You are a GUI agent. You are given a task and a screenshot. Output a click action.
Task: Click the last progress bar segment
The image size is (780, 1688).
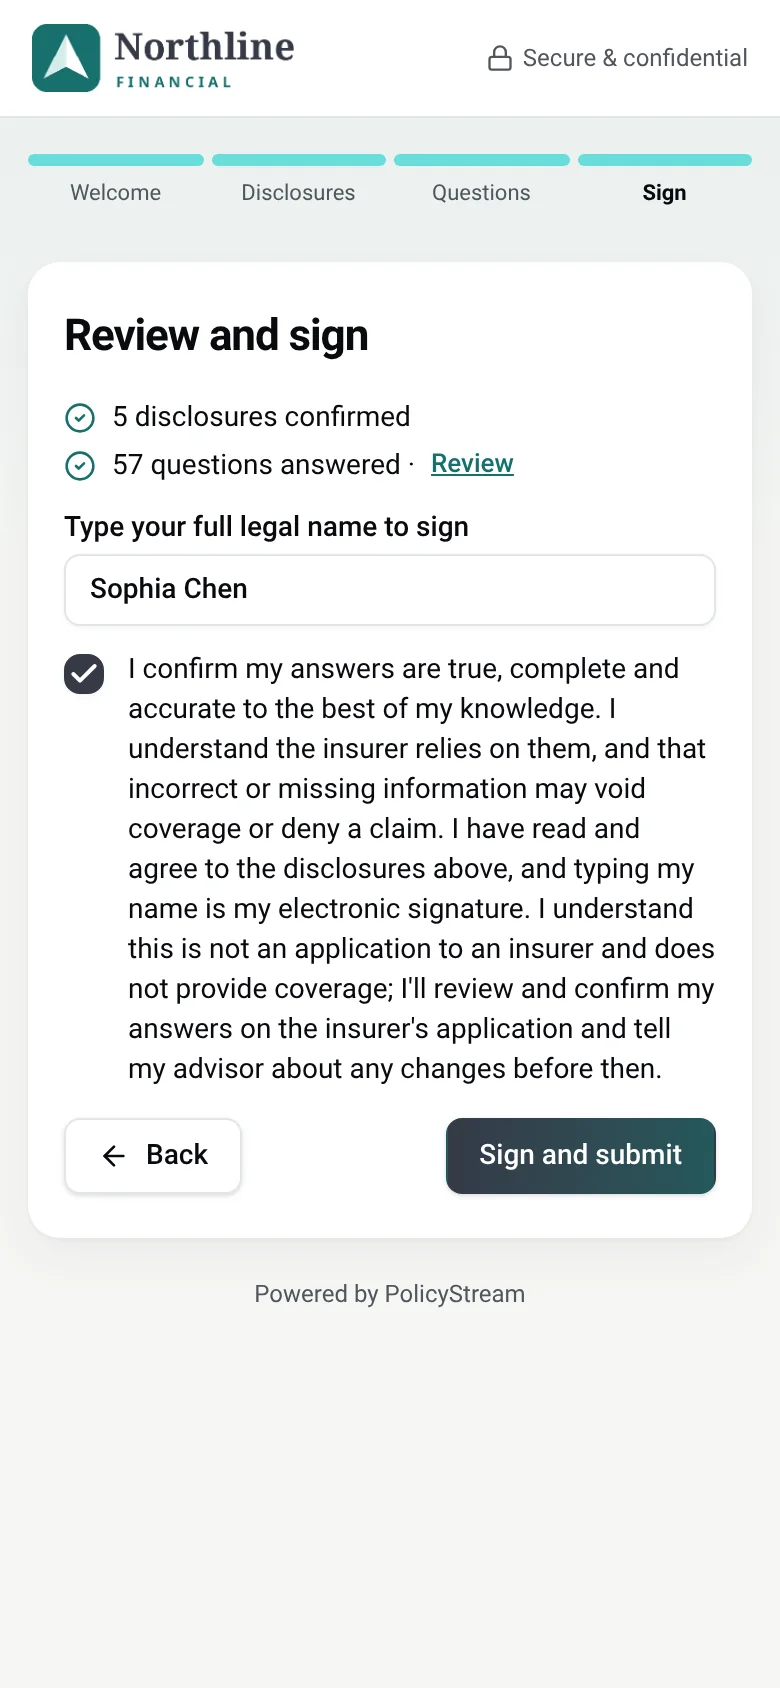(665, 160)
